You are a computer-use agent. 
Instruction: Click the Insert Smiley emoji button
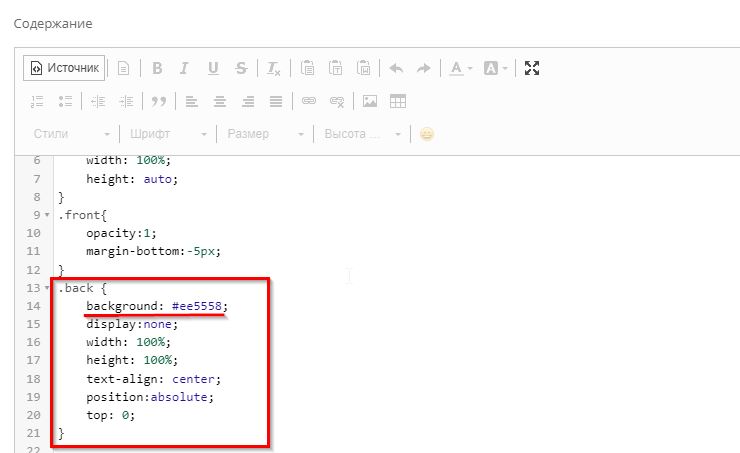[x=427, y=134]
